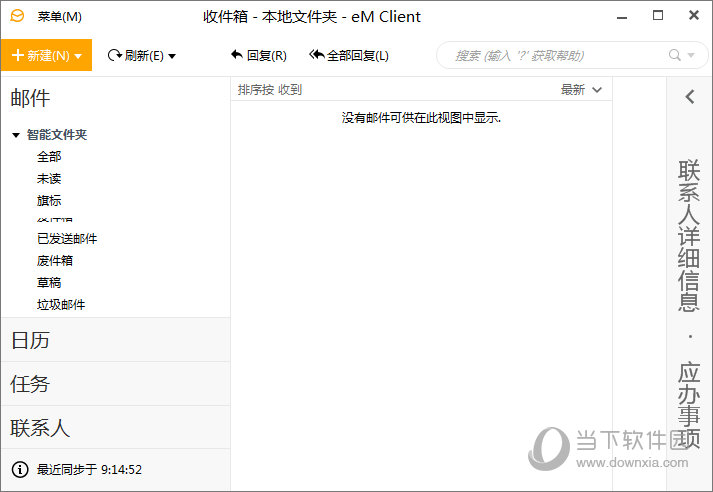This screenshot has width=713, height=492.
Task: Click the magnifier search icon
Action: (675, 55)
